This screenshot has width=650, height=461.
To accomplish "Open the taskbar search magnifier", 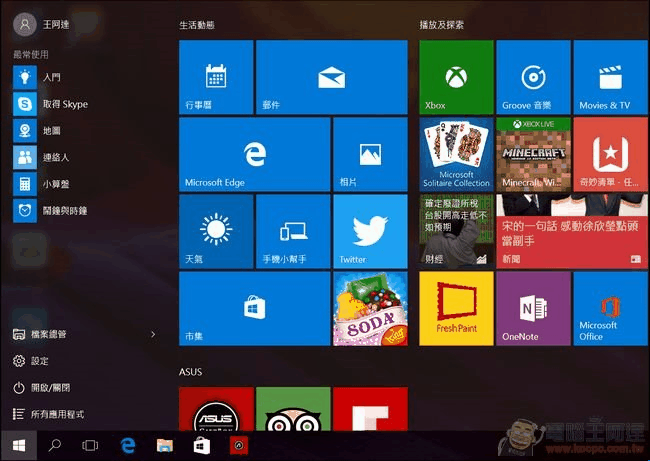I will pos(54,446).
